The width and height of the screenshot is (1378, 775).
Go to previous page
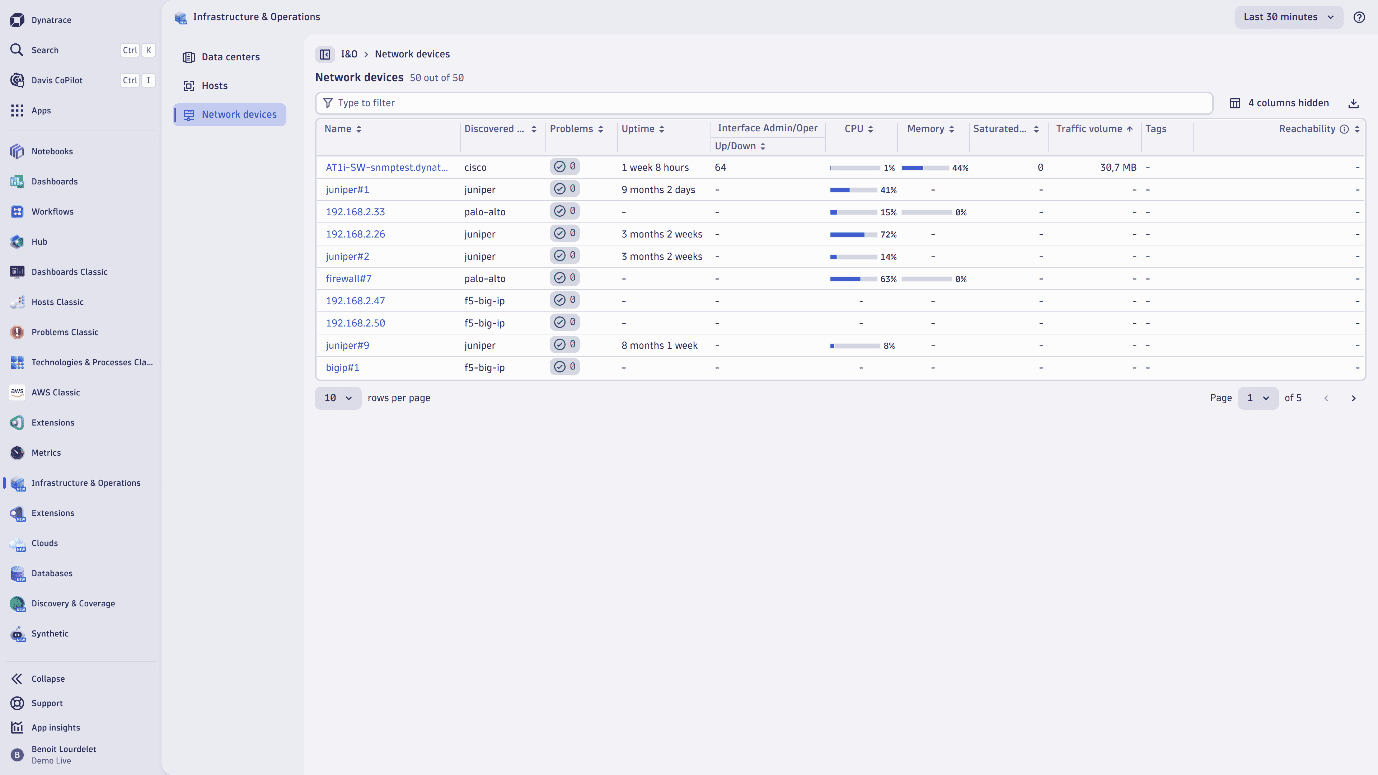[x=1326, y=398]
